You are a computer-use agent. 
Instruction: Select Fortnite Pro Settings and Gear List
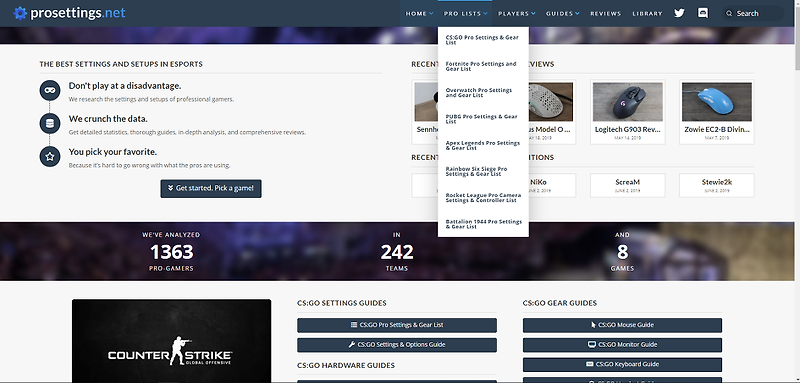click(483, 67)
